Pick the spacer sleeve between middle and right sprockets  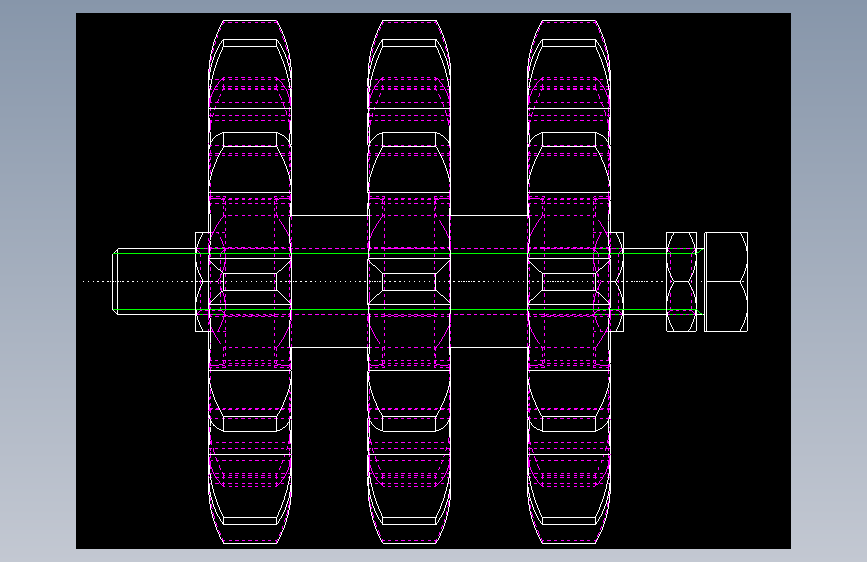(x=489, y=282)
